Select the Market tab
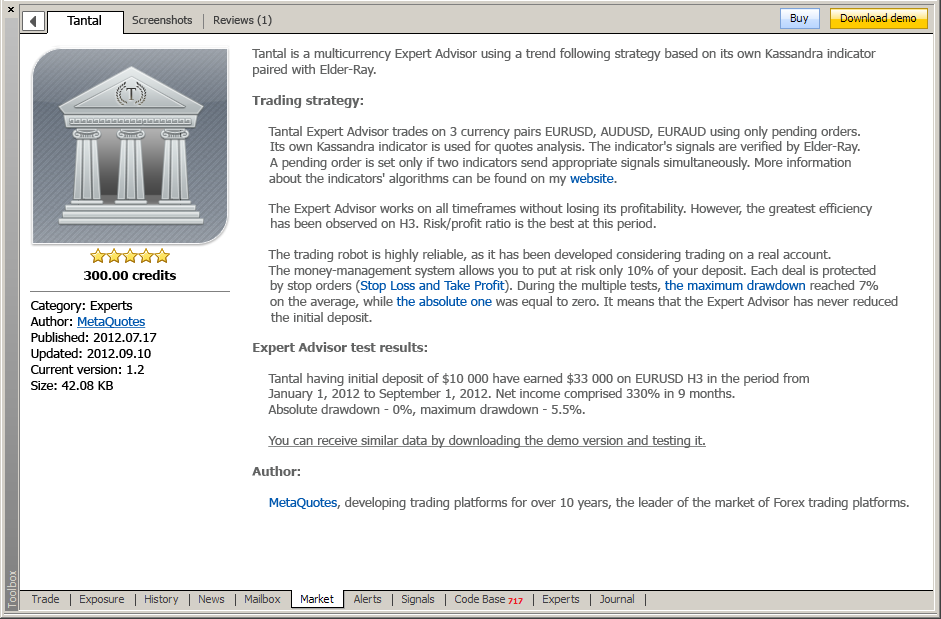This screenshot has width=941, height=619. 317,599
